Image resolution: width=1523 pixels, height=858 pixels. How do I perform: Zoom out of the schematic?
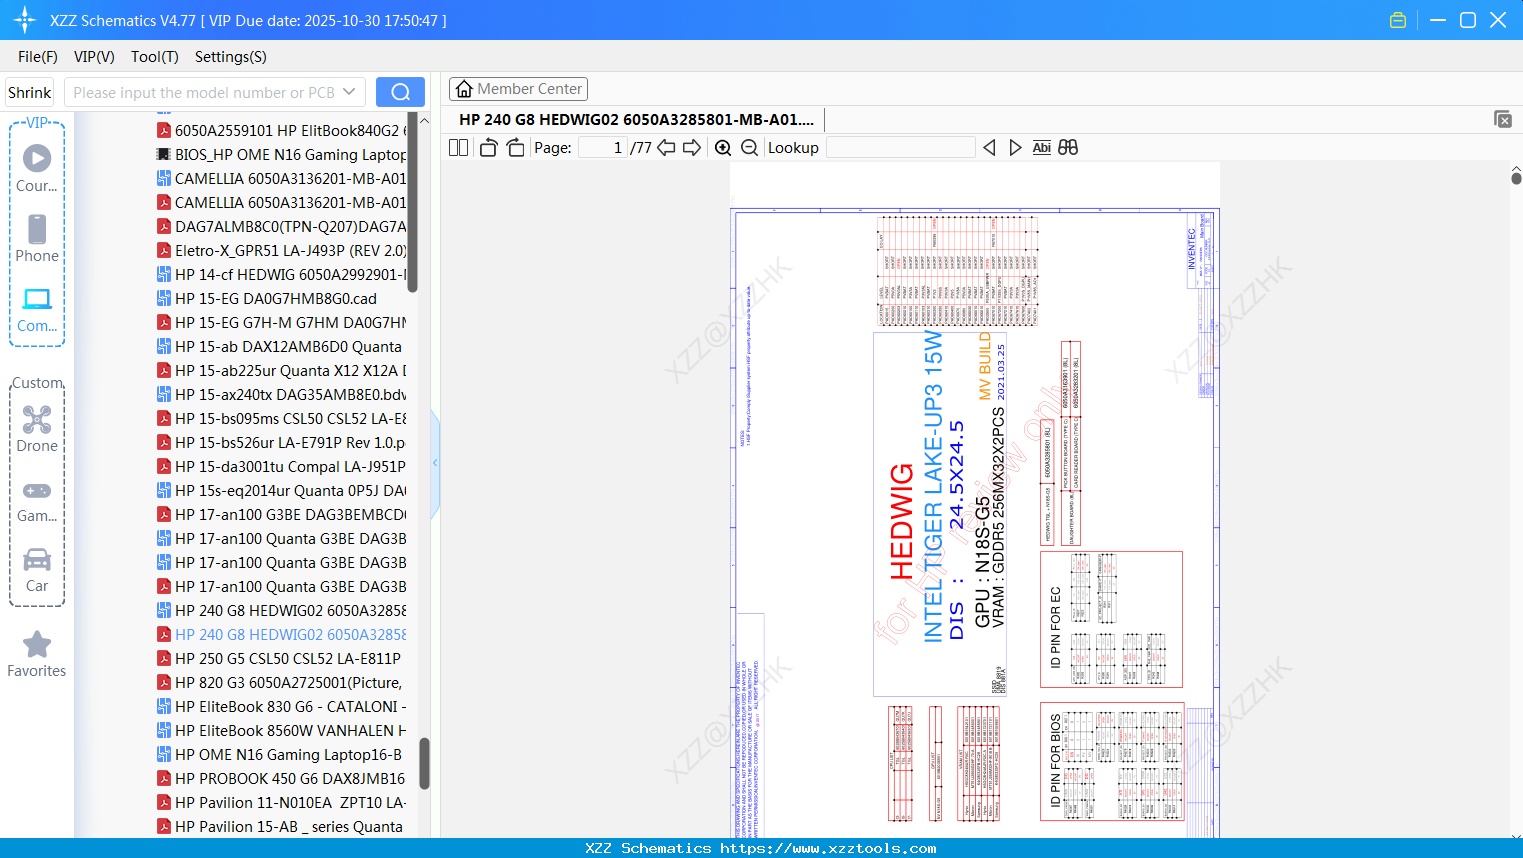(x=749, y=147)
